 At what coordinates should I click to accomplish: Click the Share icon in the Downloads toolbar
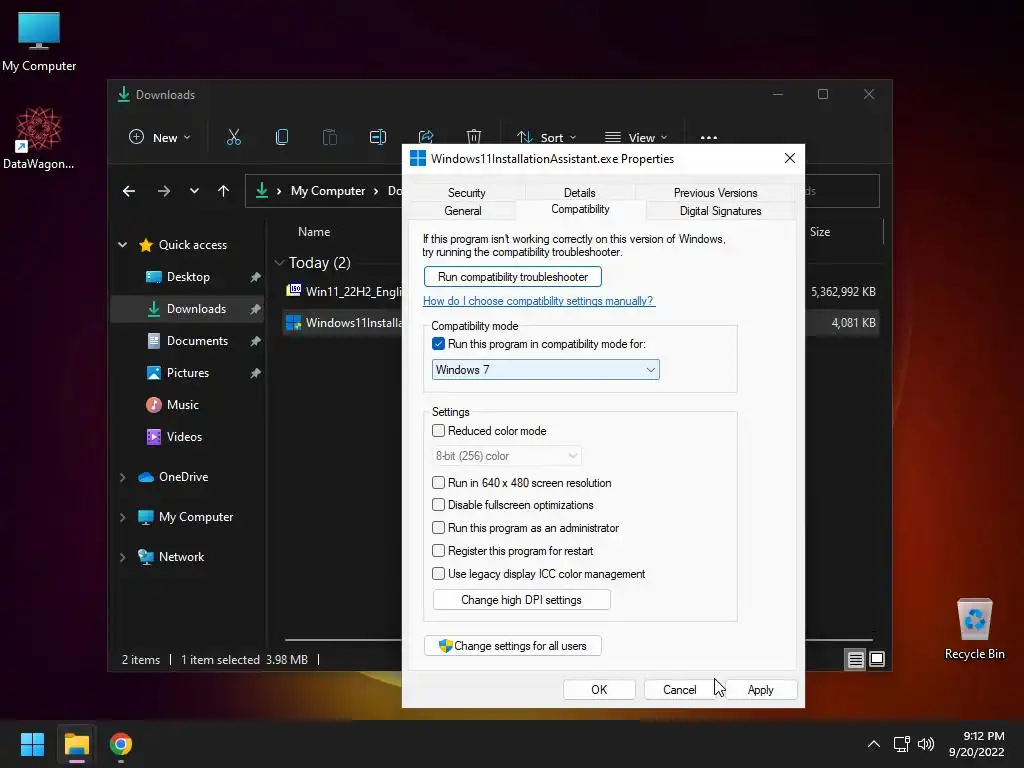click(x=426, y=137)
